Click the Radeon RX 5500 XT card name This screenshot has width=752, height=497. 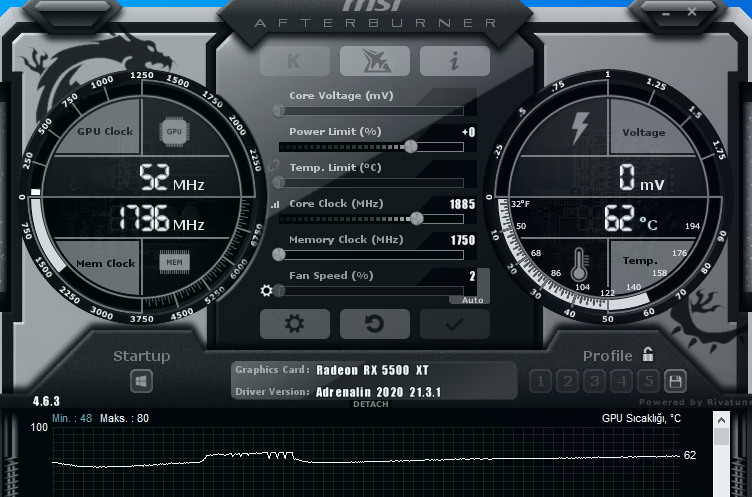tap(372, 370)
